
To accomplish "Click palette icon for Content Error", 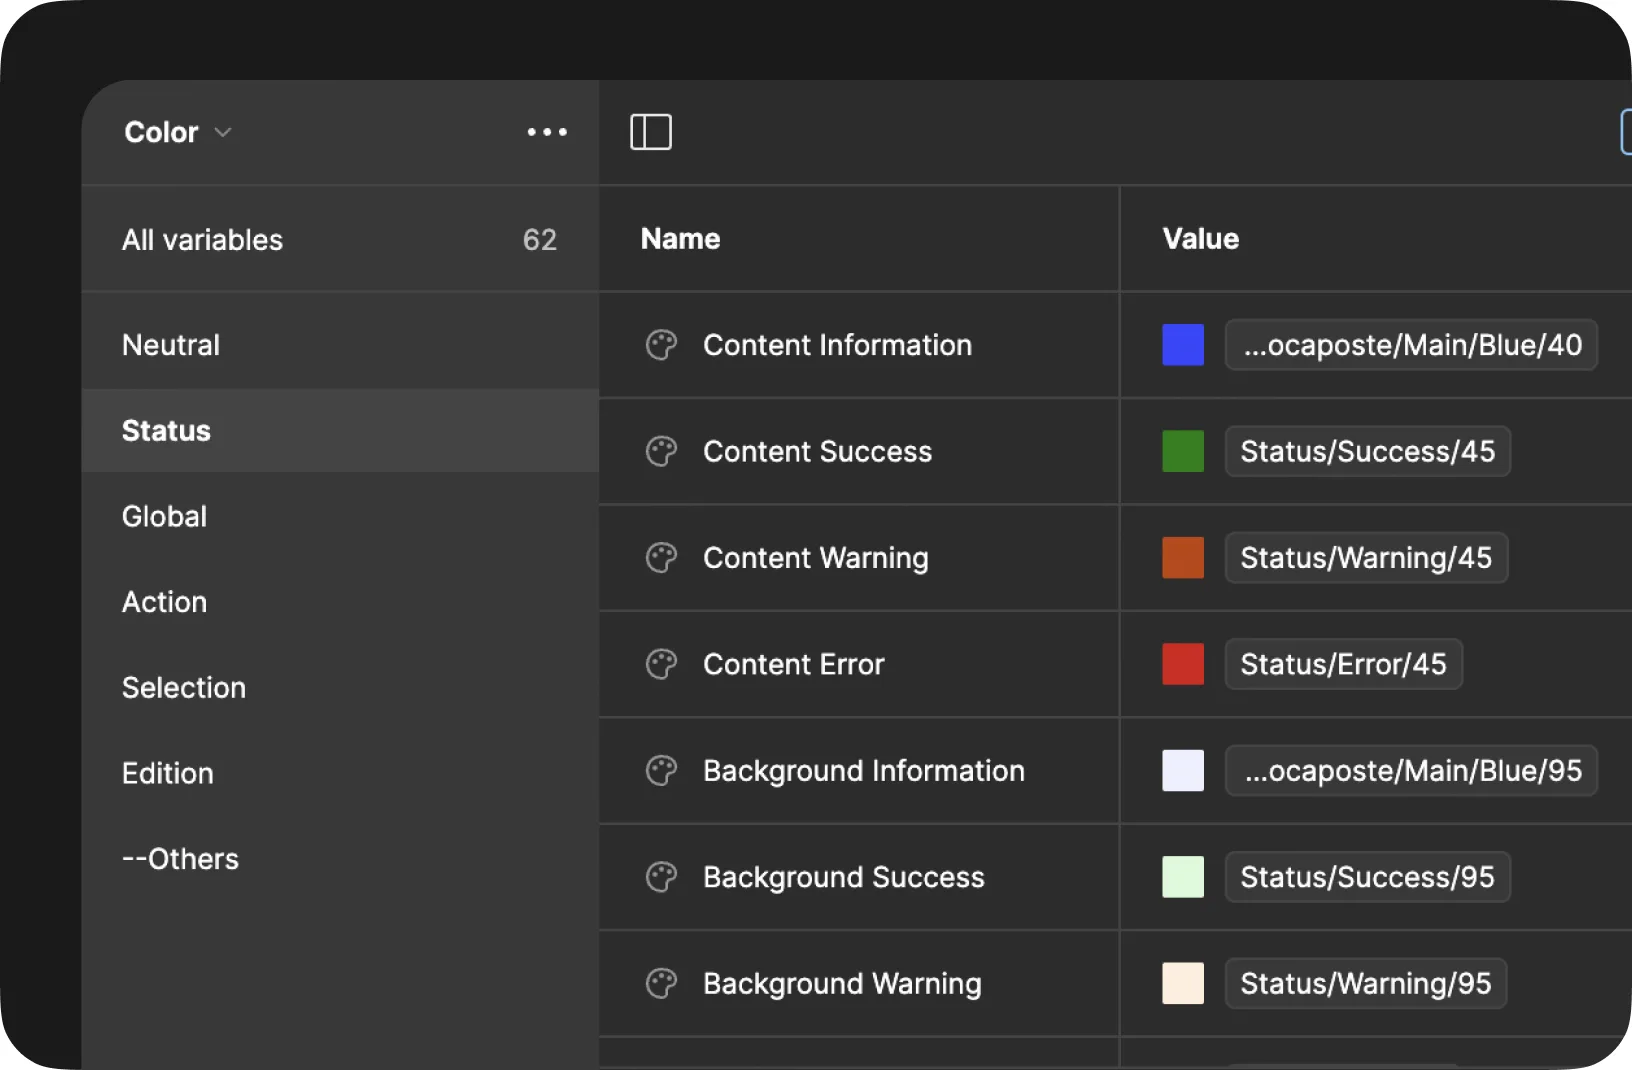I will tap(661, 664).
